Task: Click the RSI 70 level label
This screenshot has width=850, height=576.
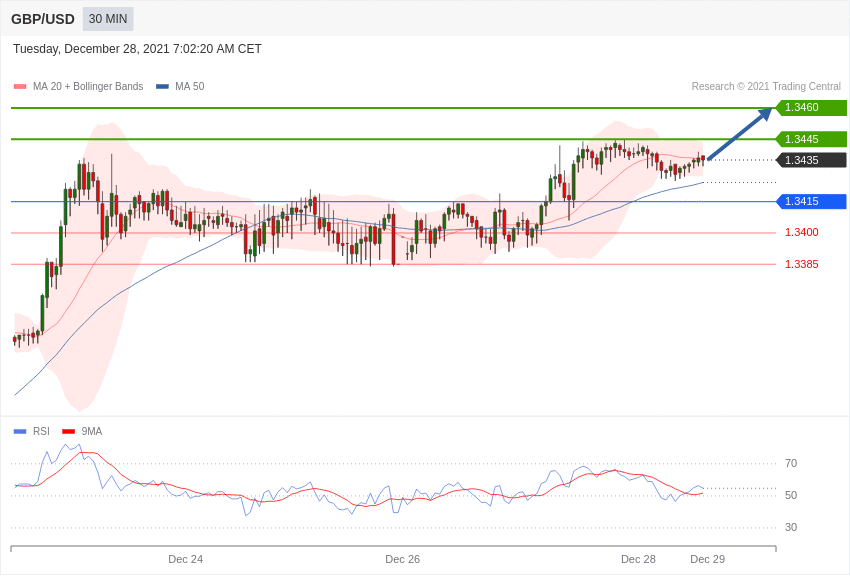Action: (x=791, y=464)
